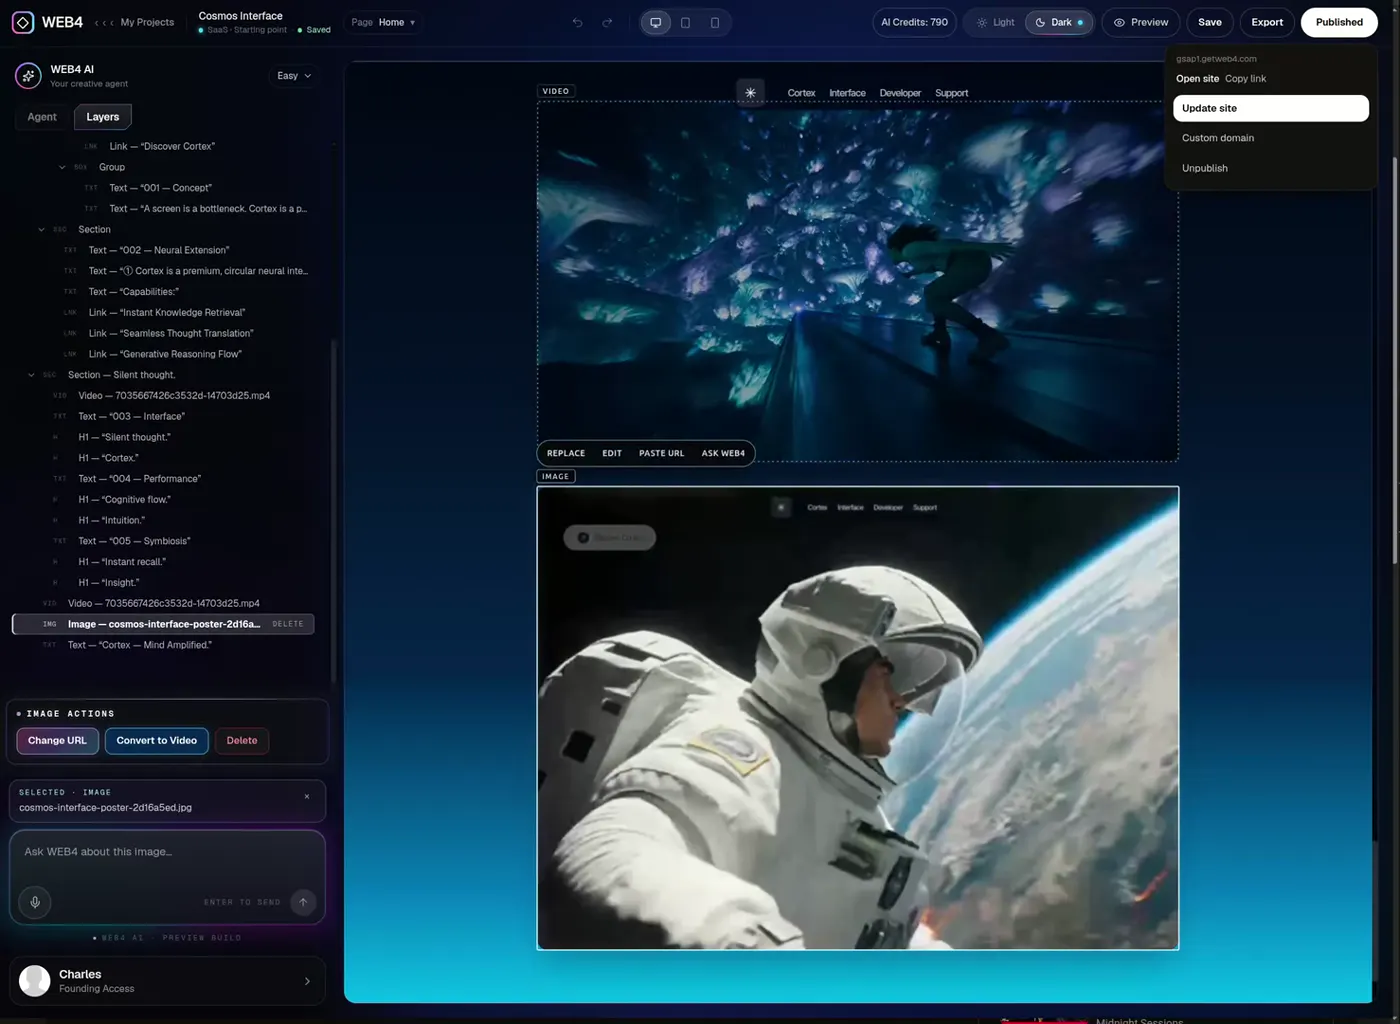Collapse the Section above "002 — Neural Extension"

coord(41,230)
